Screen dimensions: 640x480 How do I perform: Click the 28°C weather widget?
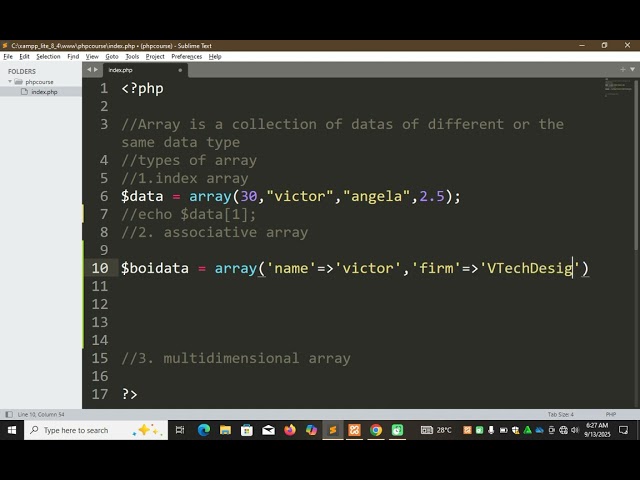(436, 430)
